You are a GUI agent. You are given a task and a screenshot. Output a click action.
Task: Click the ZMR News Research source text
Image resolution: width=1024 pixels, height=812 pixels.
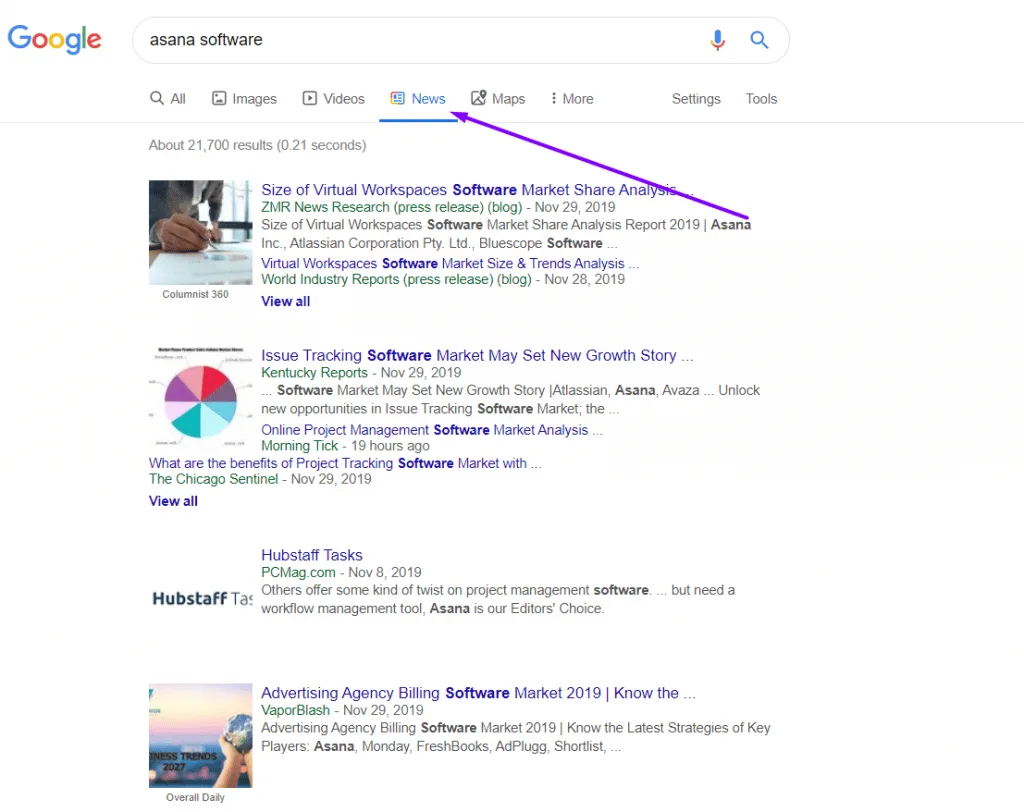tap(392, 207)
